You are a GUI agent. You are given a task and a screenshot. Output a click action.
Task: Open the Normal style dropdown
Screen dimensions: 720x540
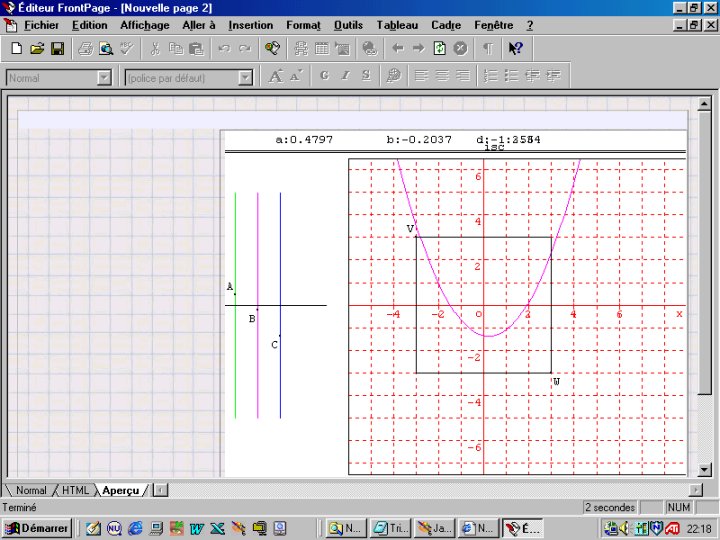[x=105, y=78]
